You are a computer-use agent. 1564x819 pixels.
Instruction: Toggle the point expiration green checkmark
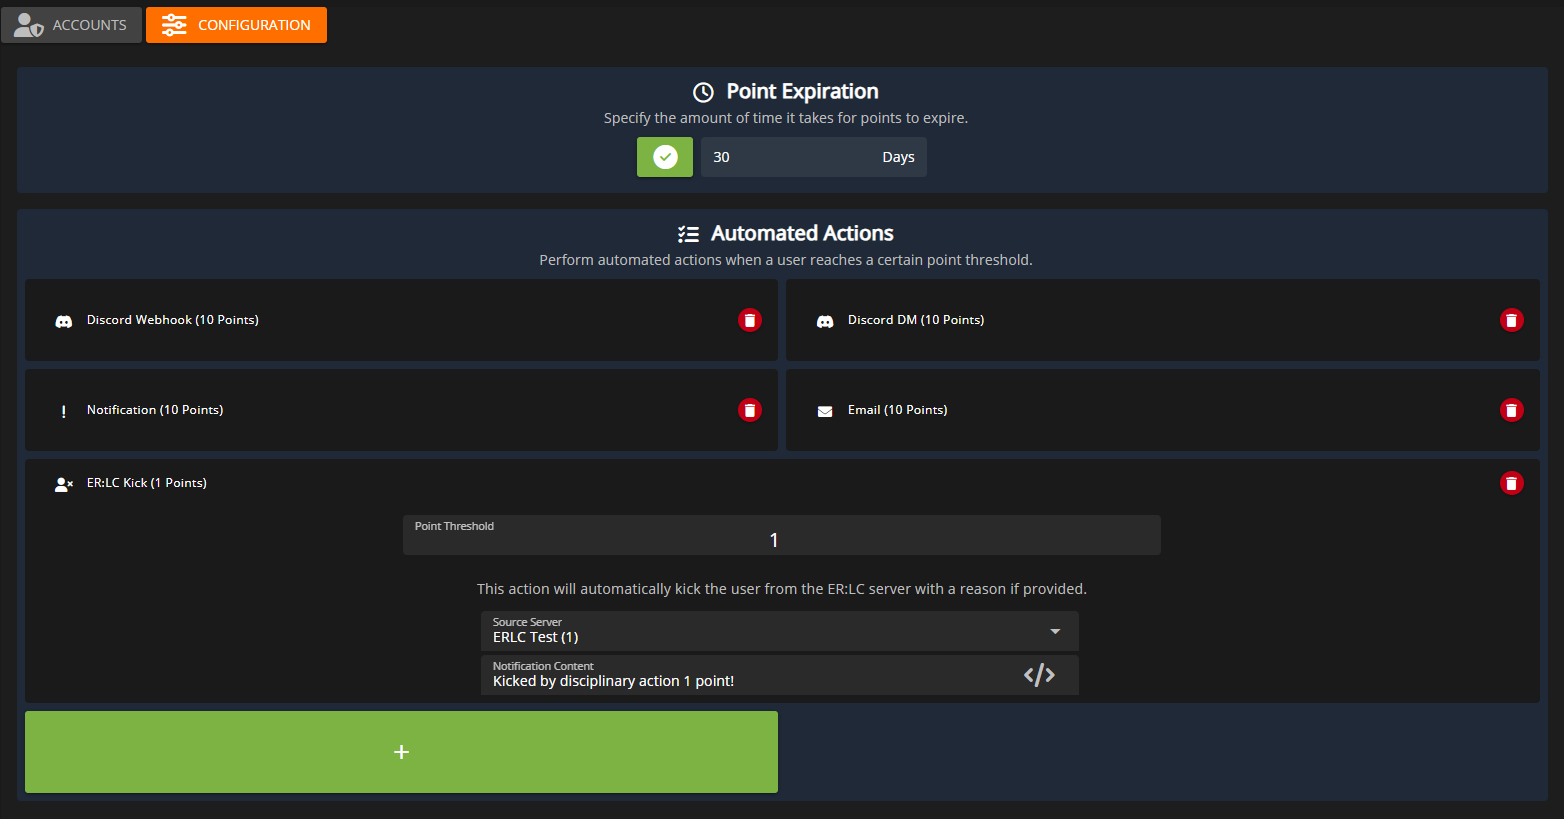(x=665, y=157)
